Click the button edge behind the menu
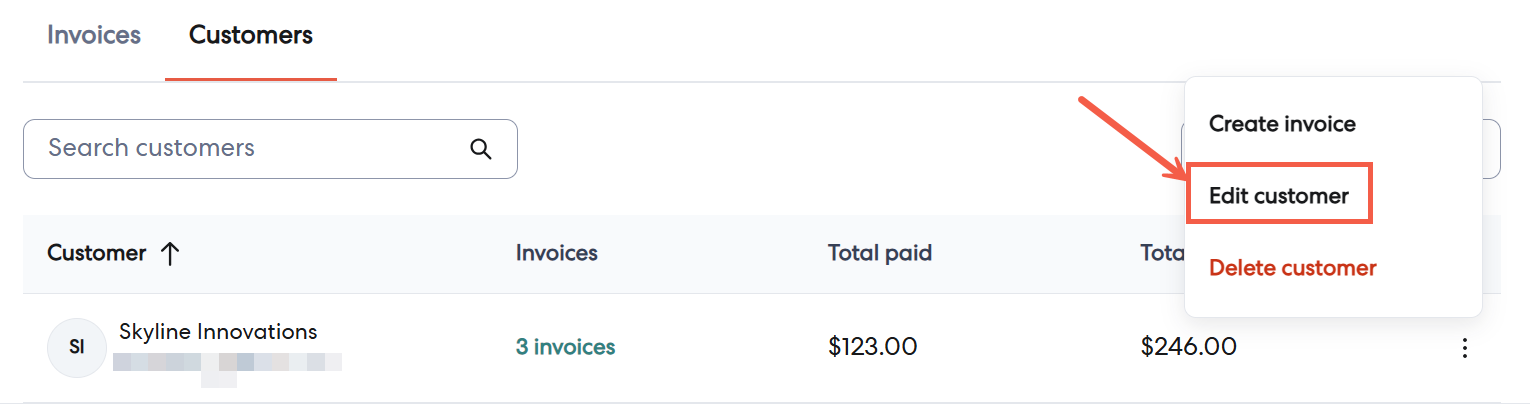The width and height of the screenshot is (1530, 411). coord(1491,149)
